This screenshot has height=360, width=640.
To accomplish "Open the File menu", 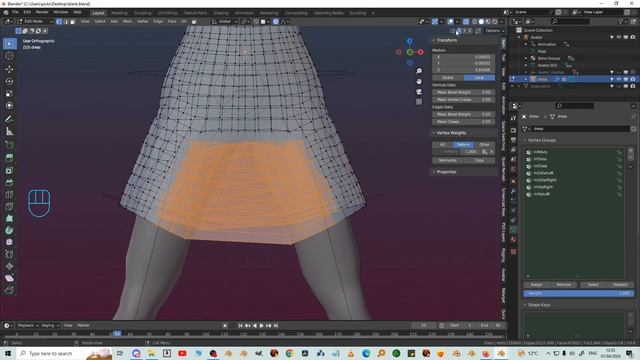I will pos(16,12).
